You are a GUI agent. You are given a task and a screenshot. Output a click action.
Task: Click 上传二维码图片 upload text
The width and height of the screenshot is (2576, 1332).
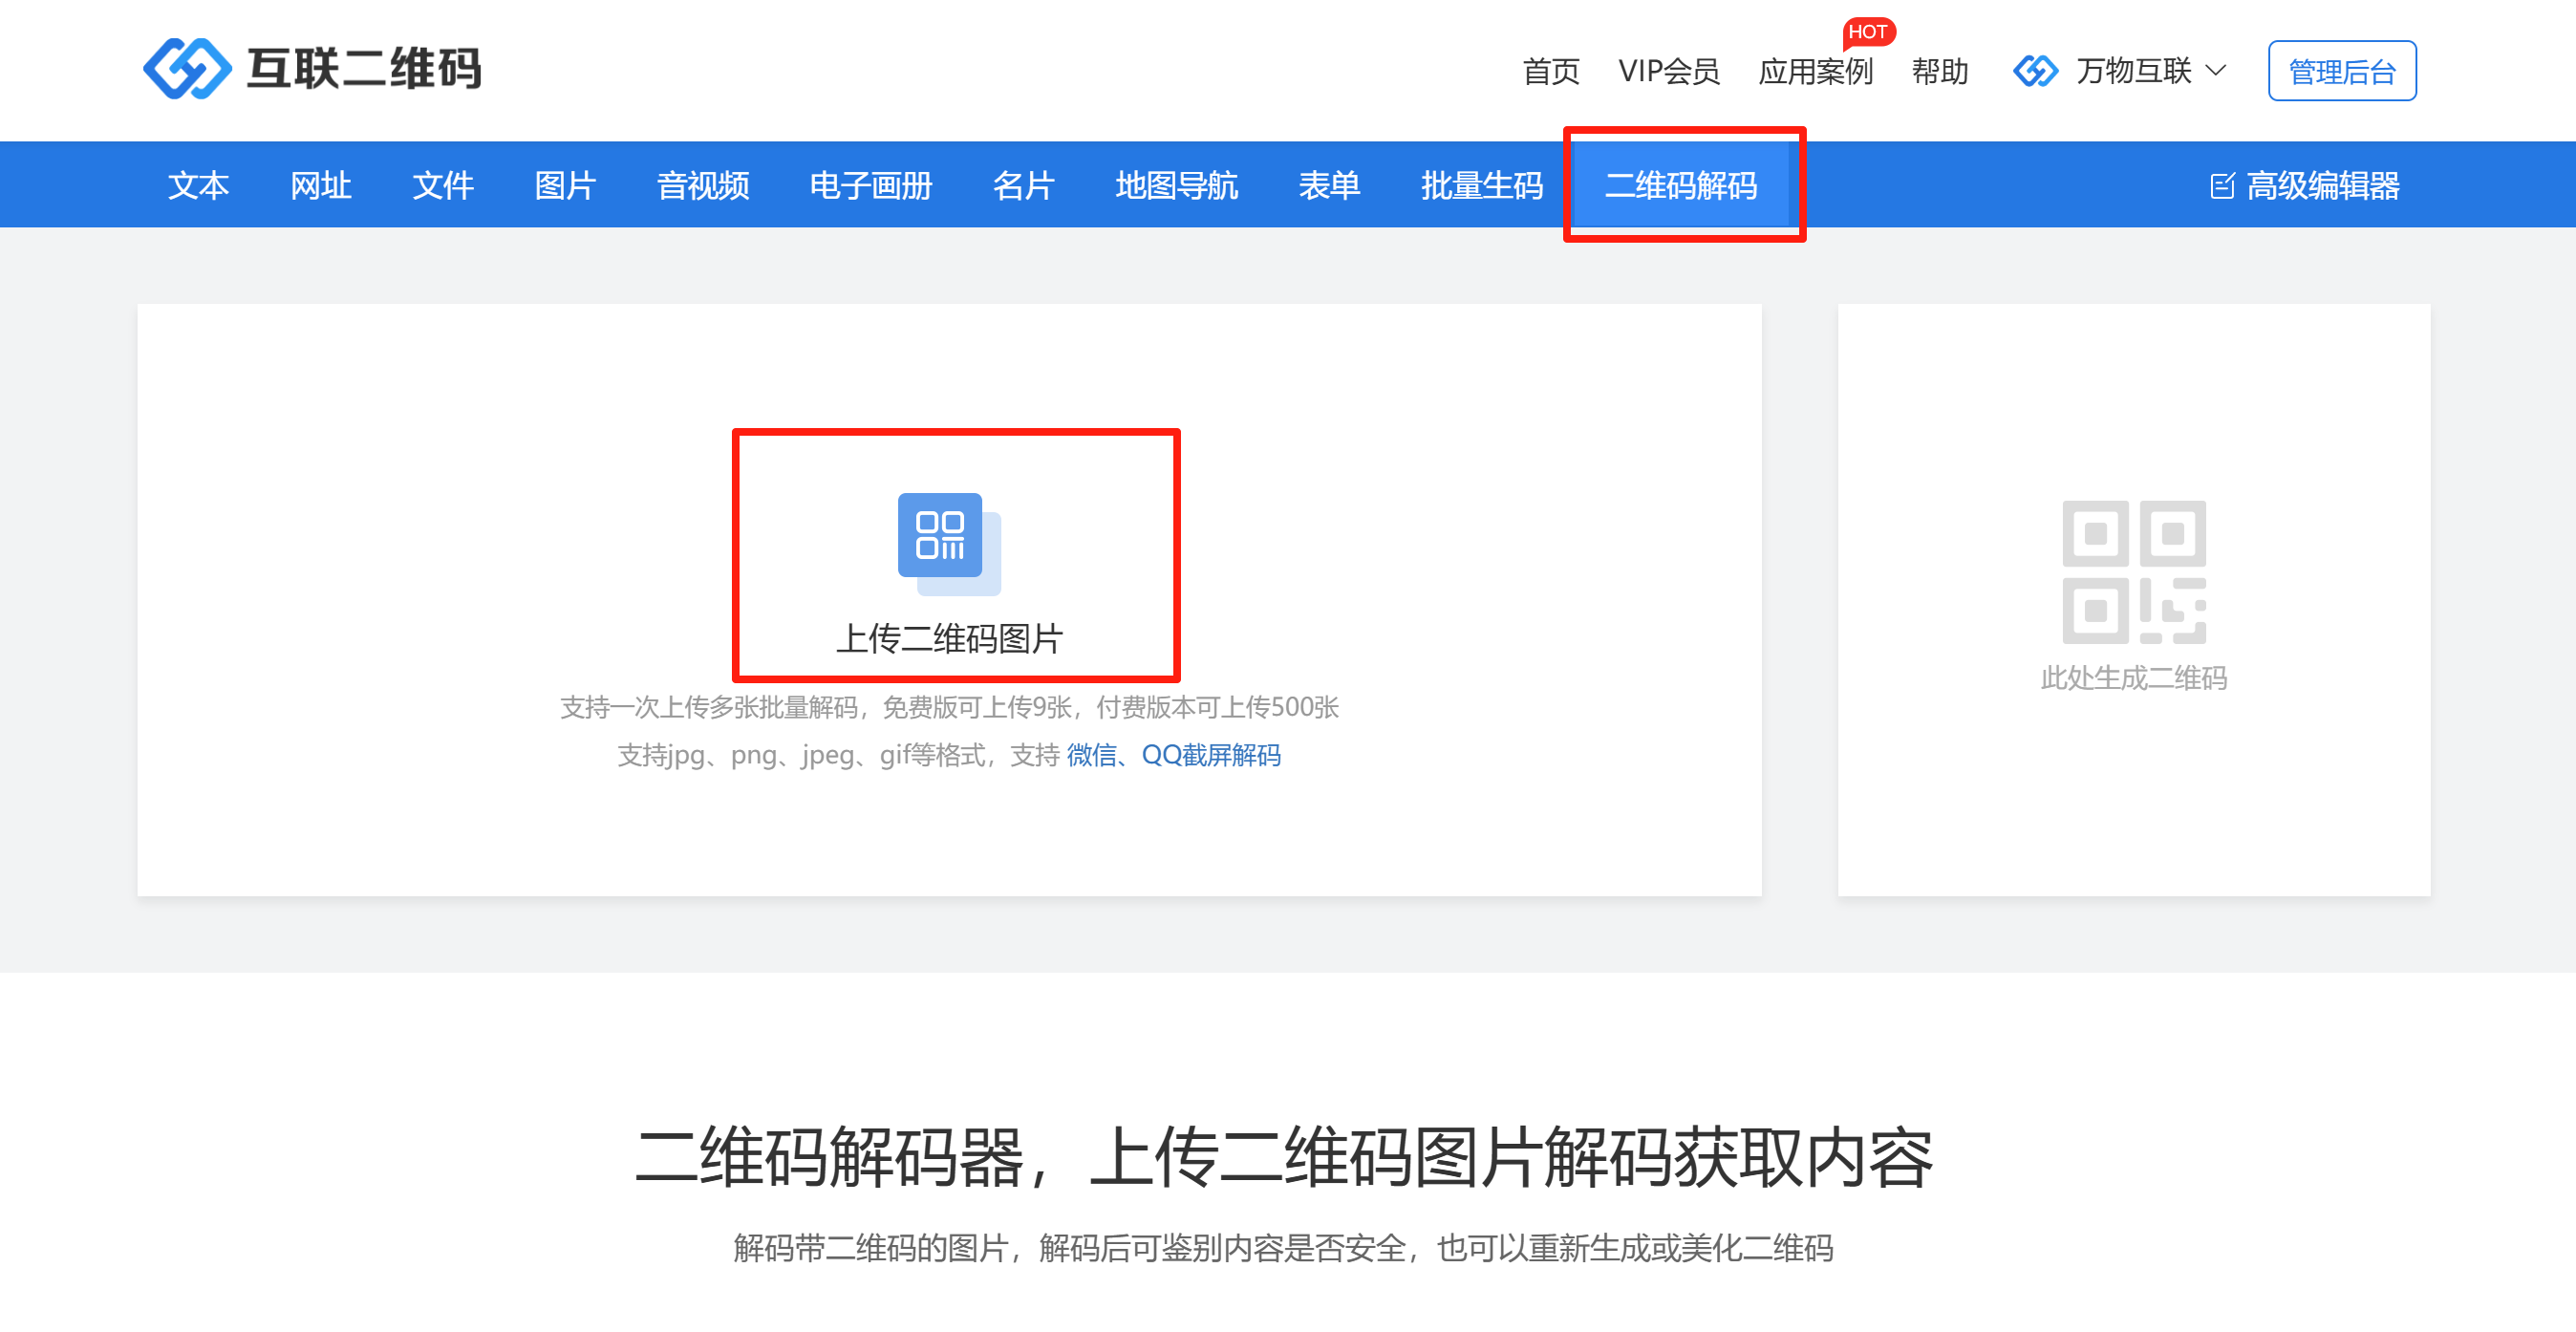pos(949,638)
